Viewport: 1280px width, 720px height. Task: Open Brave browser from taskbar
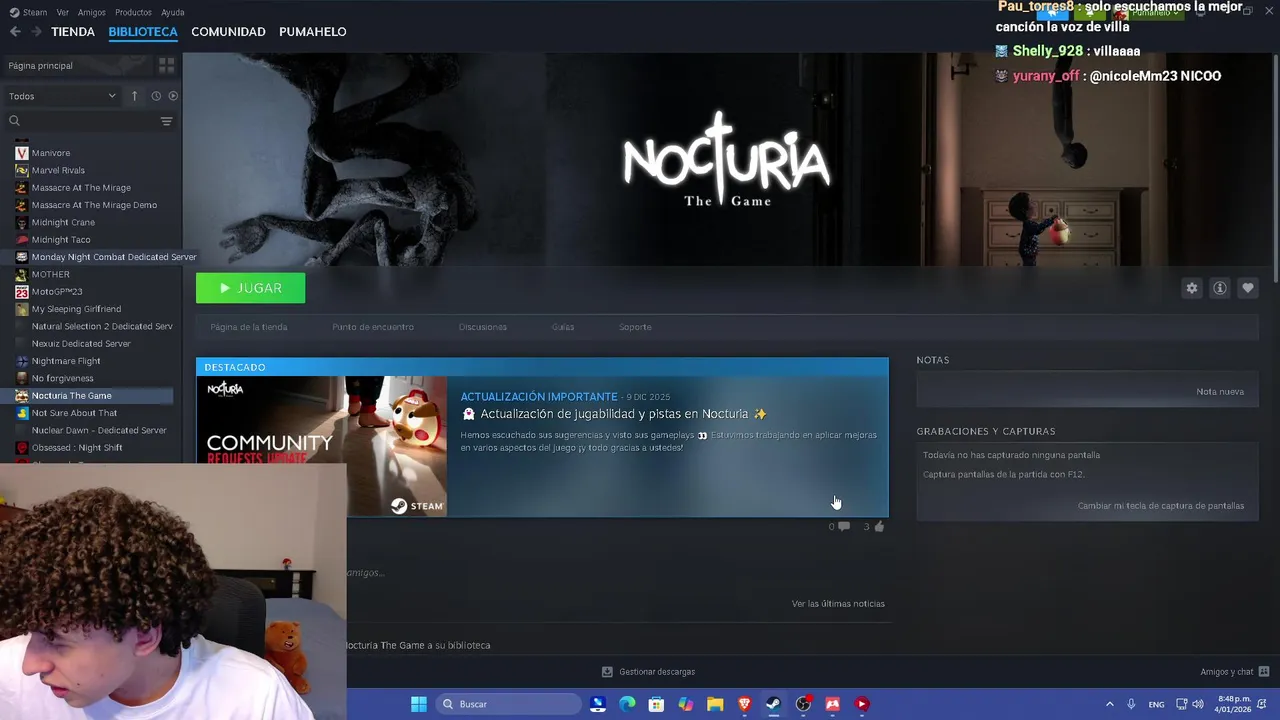[x=744, y=704]
